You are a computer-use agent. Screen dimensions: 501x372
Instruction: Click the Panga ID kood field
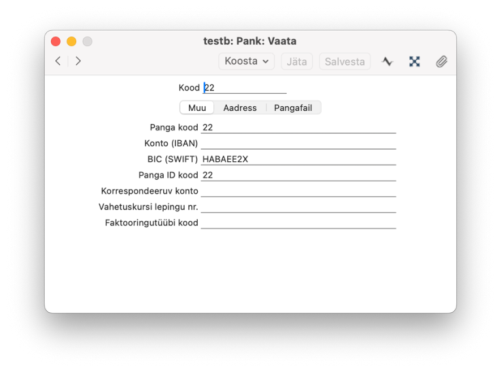point(298,175)
